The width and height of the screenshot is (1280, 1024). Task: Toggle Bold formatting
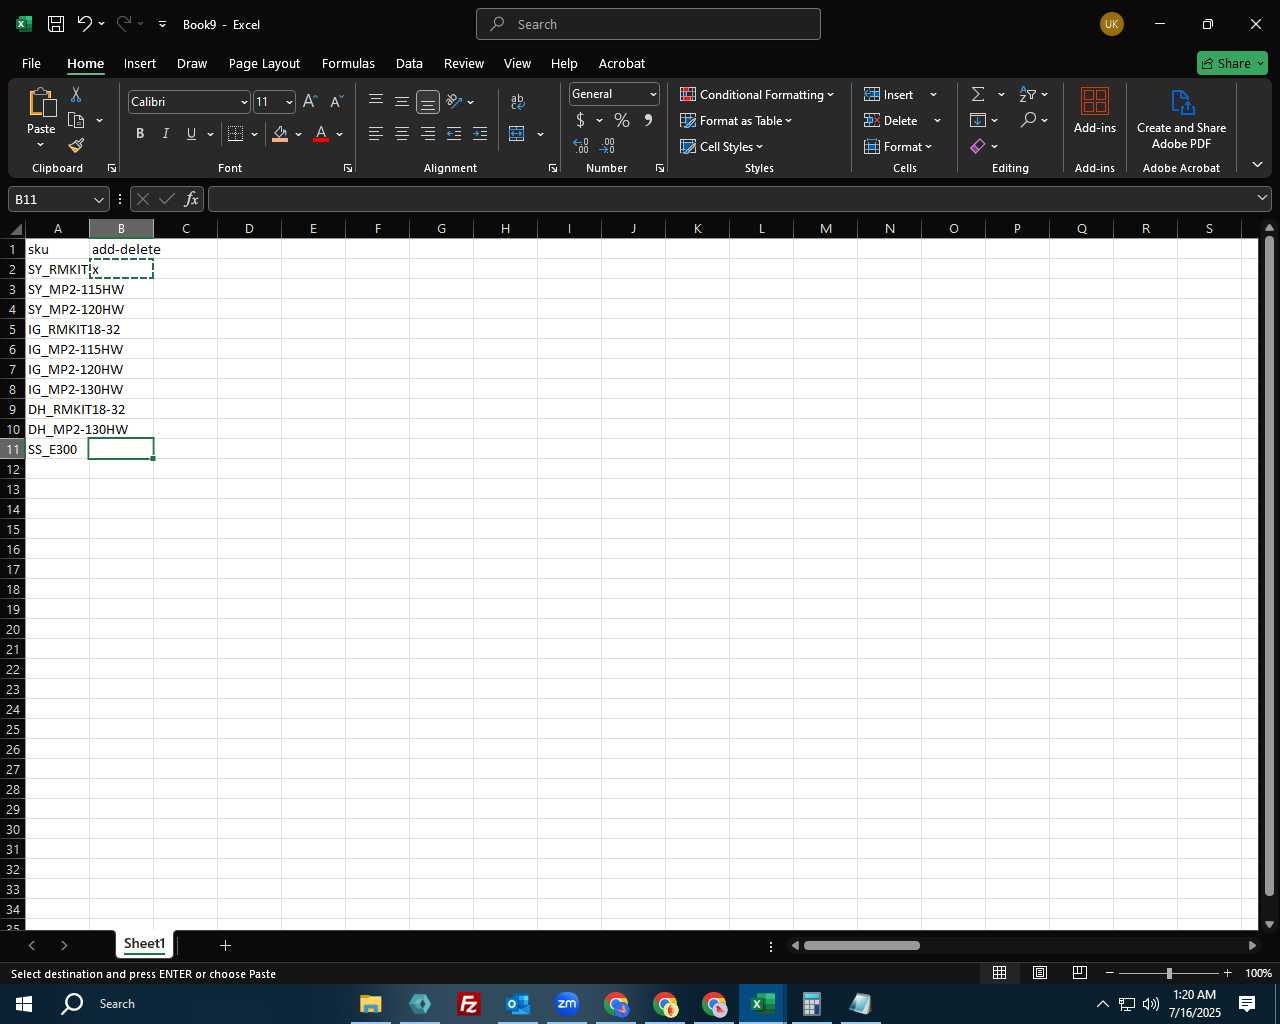tap(140, 134)
